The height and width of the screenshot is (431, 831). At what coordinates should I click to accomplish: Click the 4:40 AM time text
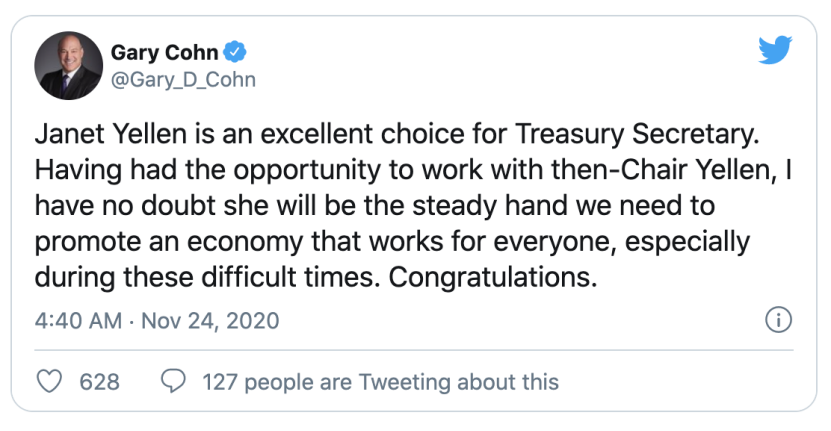coord(78,321)
